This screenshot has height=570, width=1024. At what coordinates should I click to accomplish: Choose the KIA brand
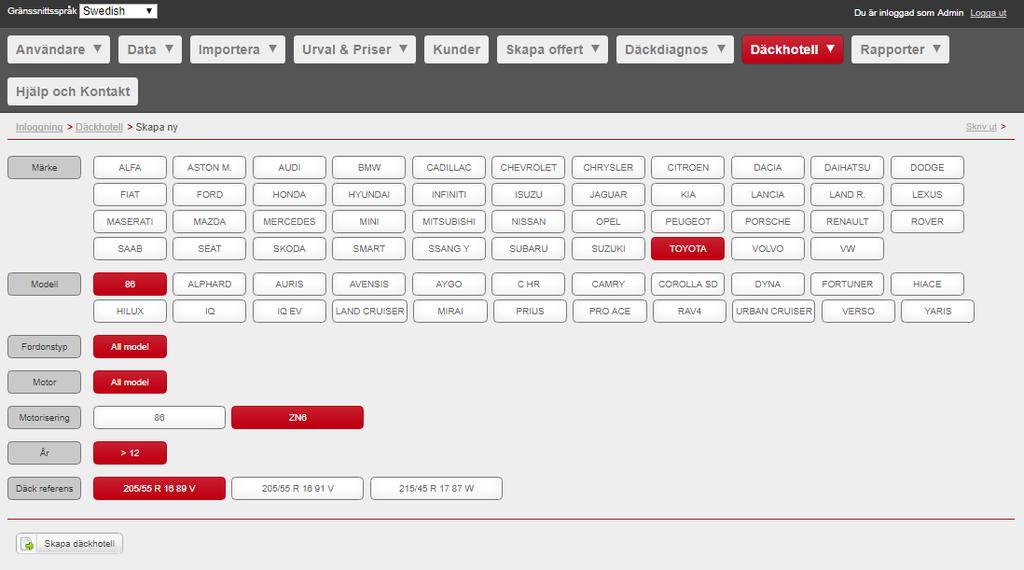688,195
